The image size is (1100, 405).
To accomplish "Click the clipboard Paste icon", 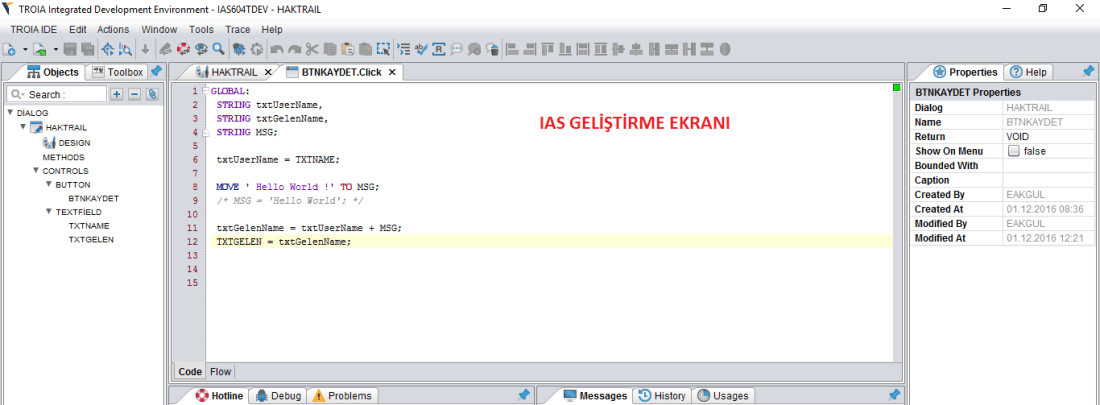I will [347, 49].
